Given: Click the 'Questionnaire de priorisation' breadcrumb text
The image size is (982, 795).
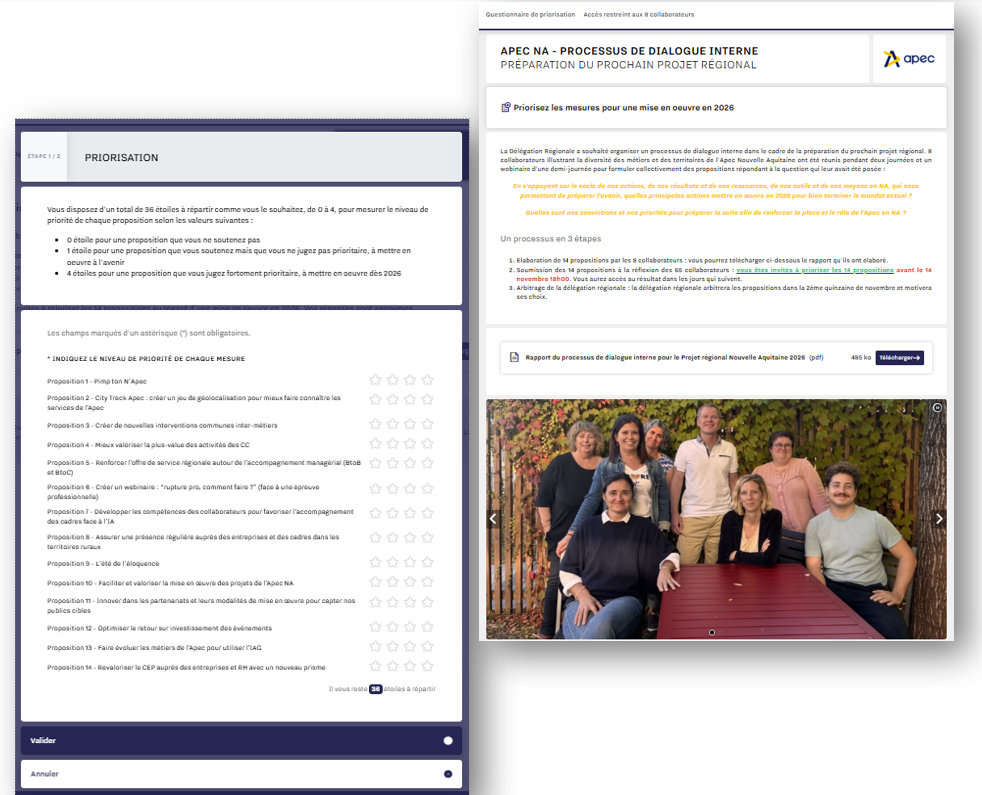Looking at the screenshot, I should click(530, 14).
